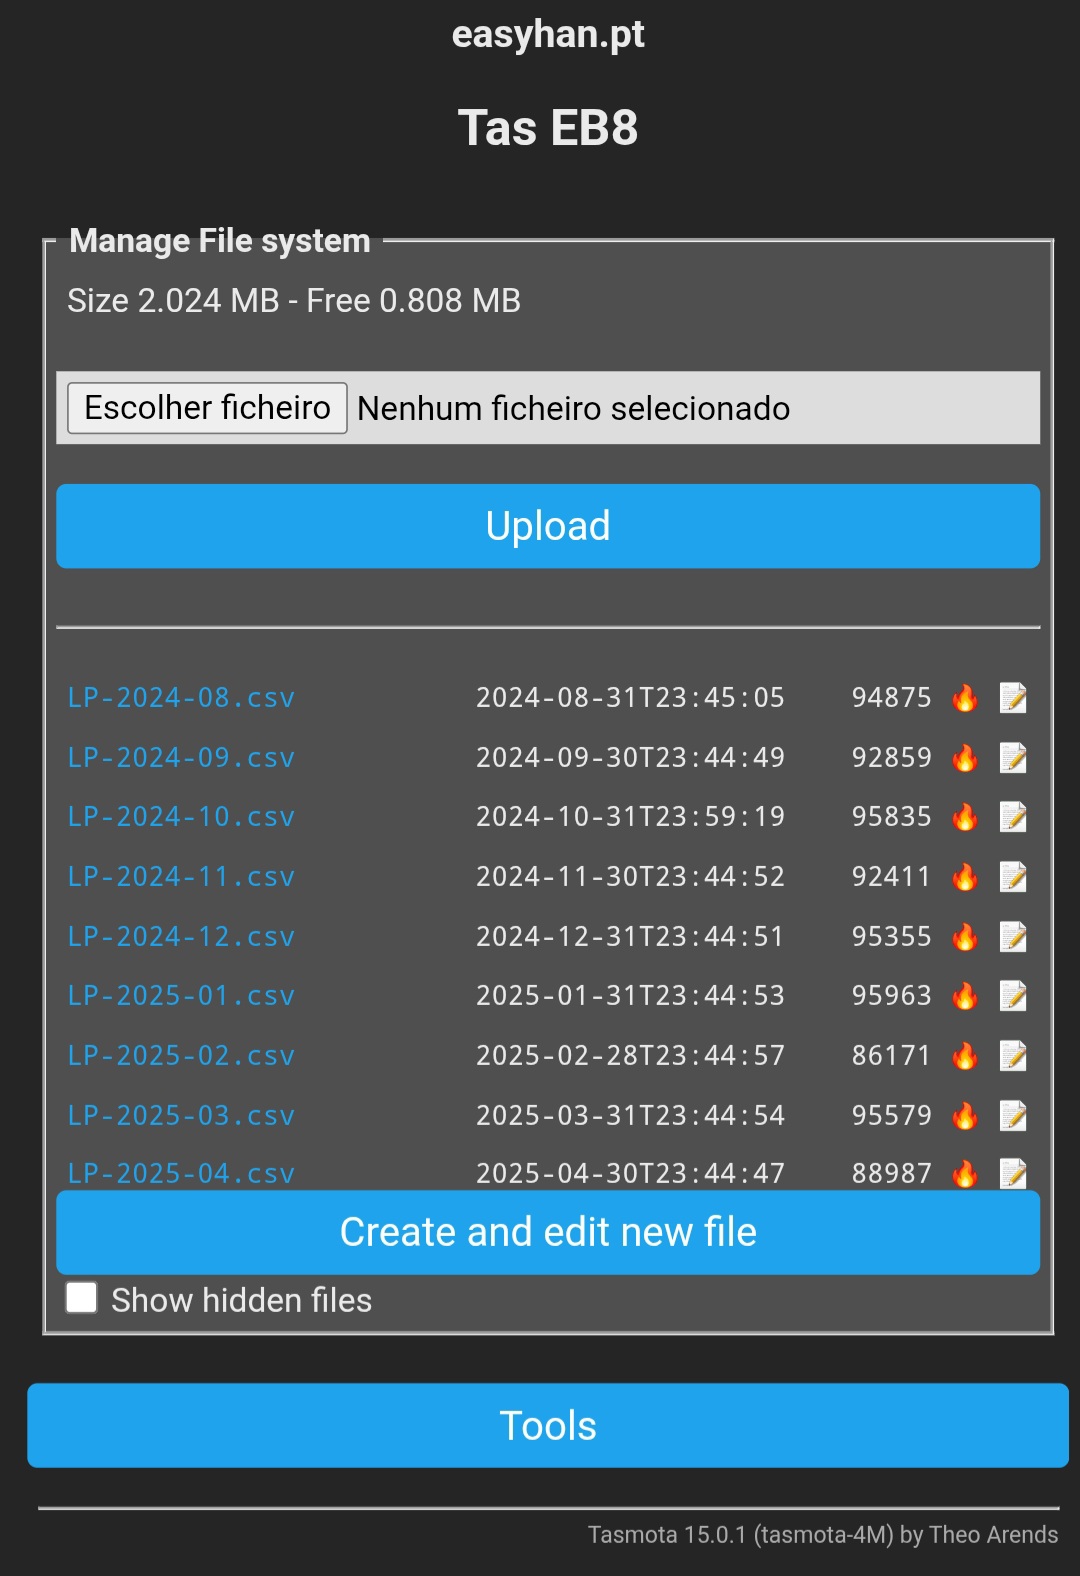Open the LP-2025-03.csv file link
Viewport: 1080px width, 1576px height.
coord(181,1115)
